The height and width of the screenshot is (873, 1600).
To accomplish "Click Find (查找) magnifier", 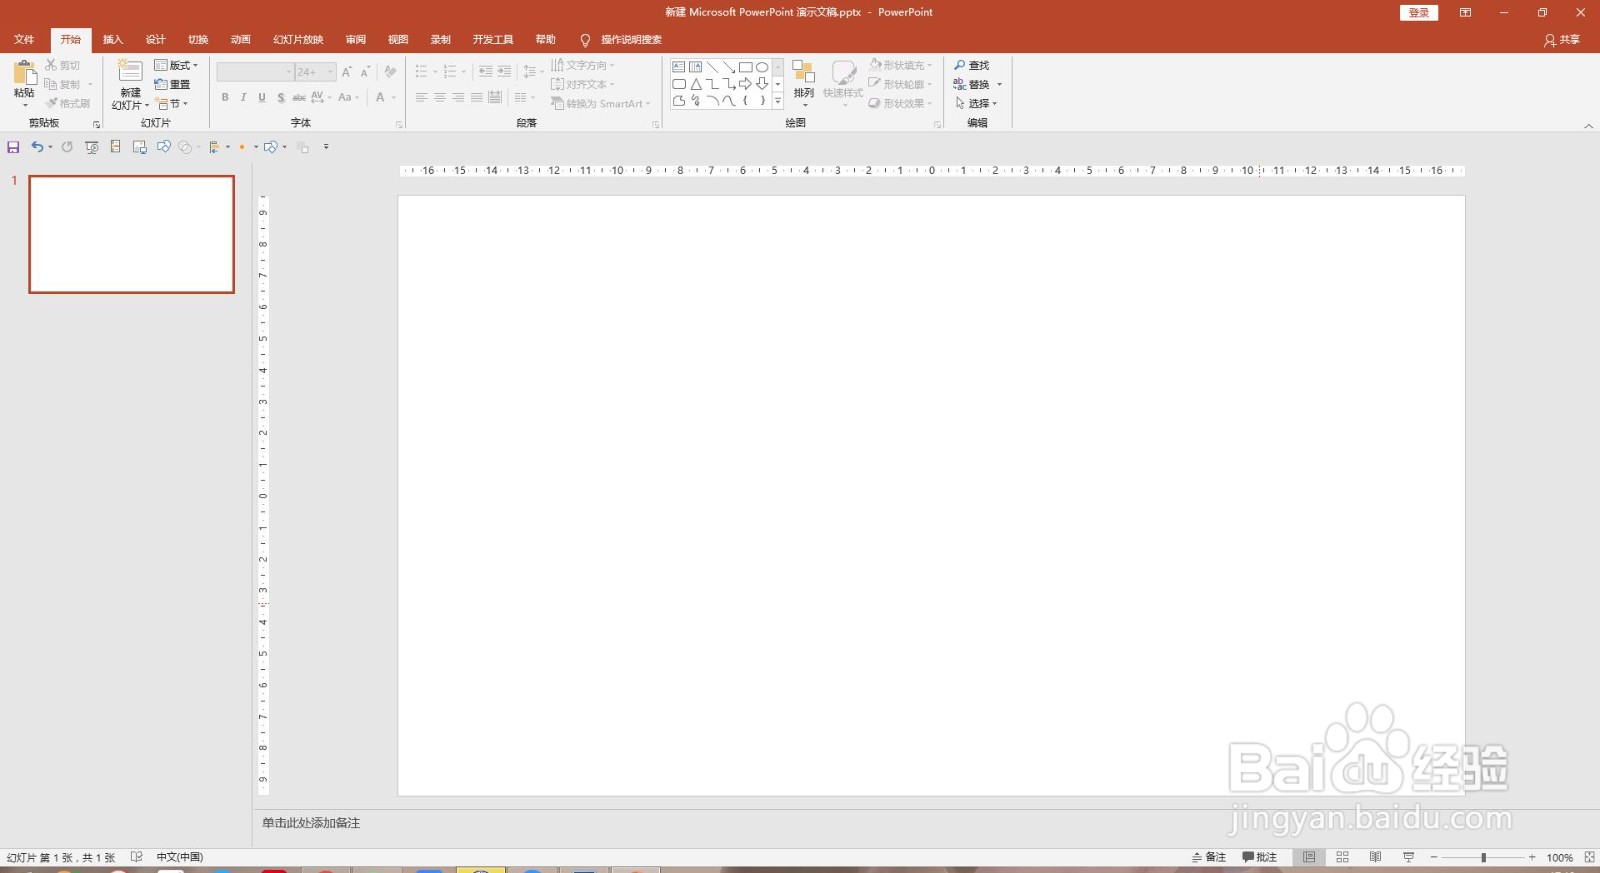I will coord(971,65).
